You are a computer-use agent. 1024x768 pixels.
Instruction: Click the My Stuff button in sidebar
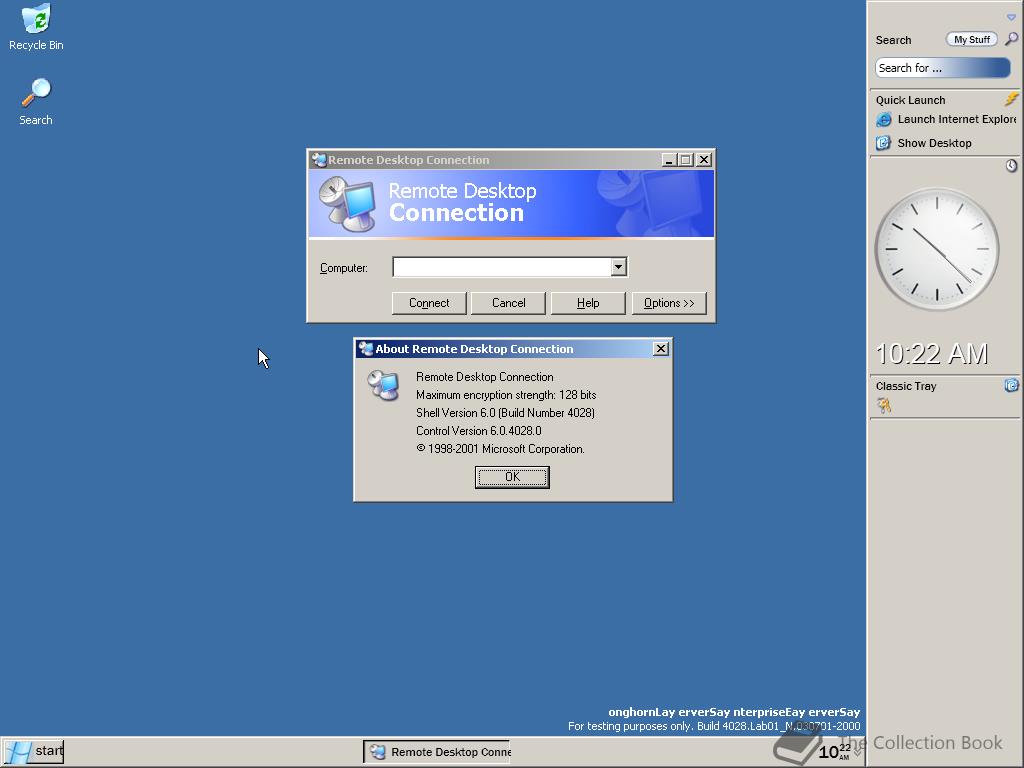[971, 40]
